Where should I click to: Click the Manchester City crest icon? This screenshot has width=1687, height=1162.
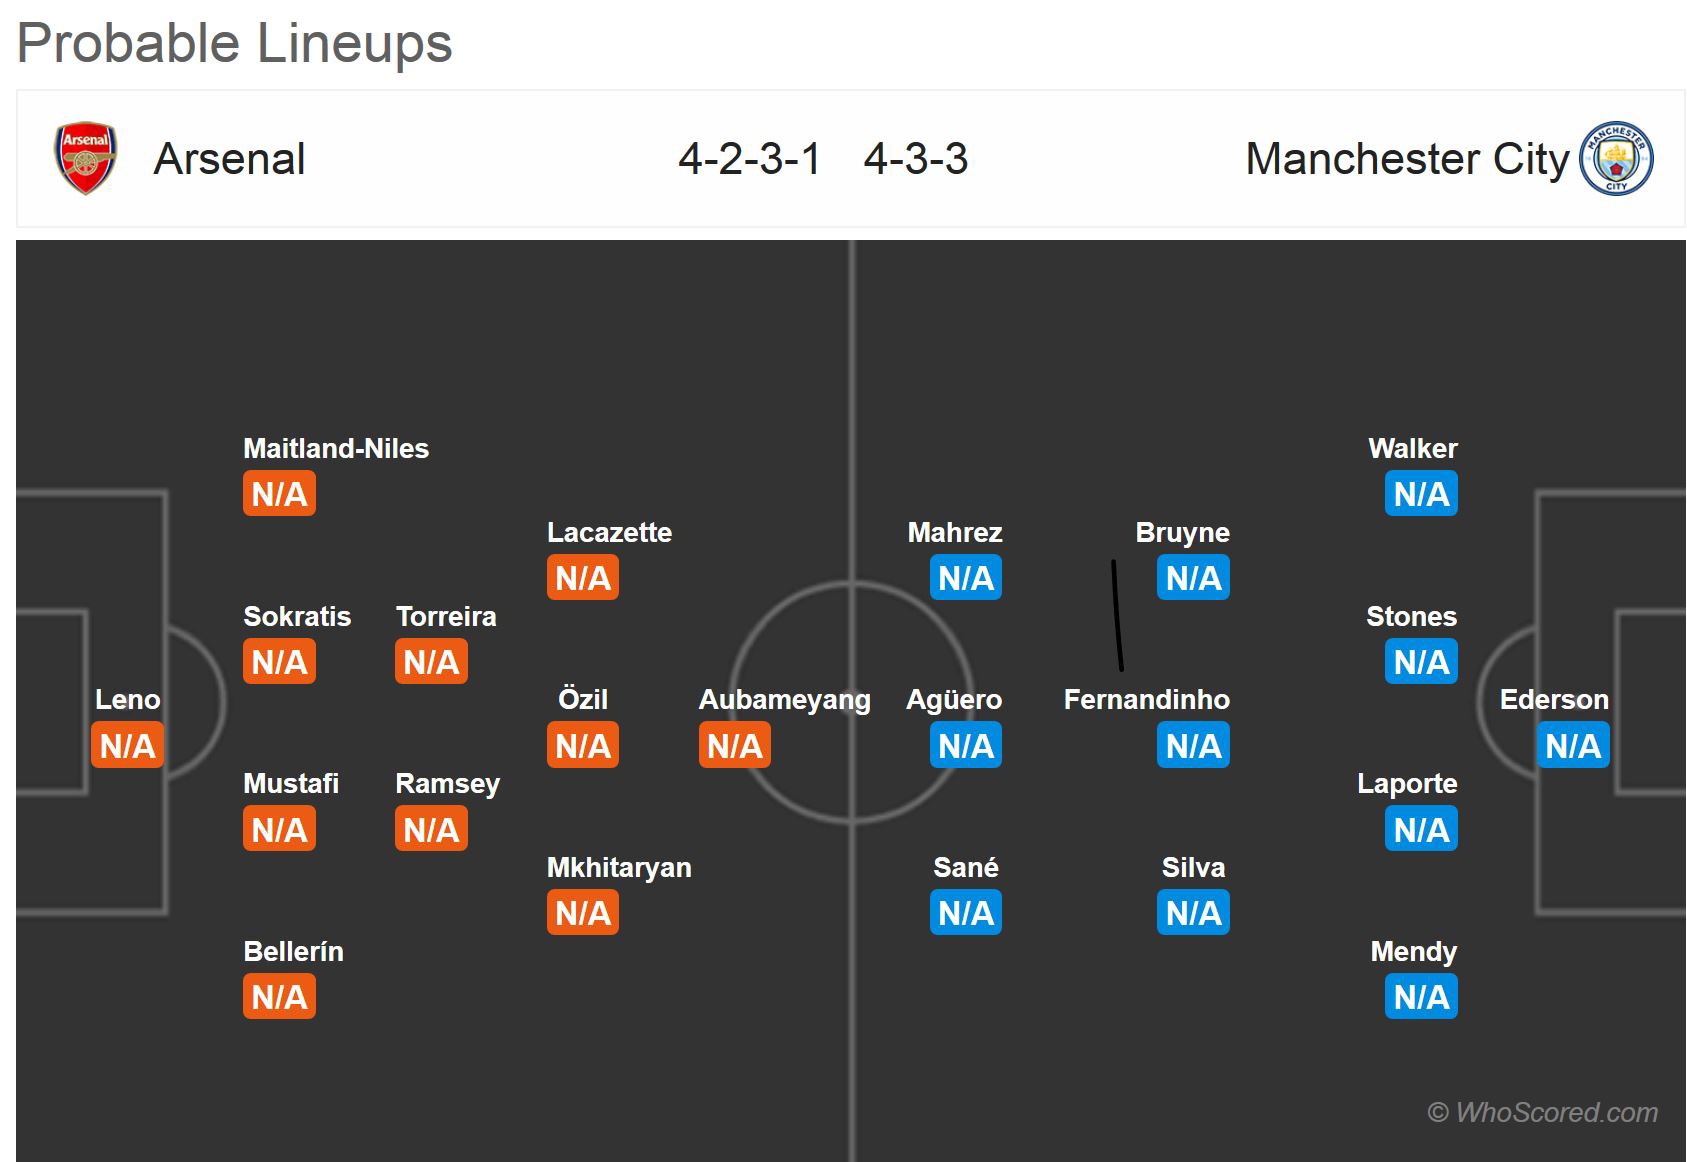[x=1616, y=159]
